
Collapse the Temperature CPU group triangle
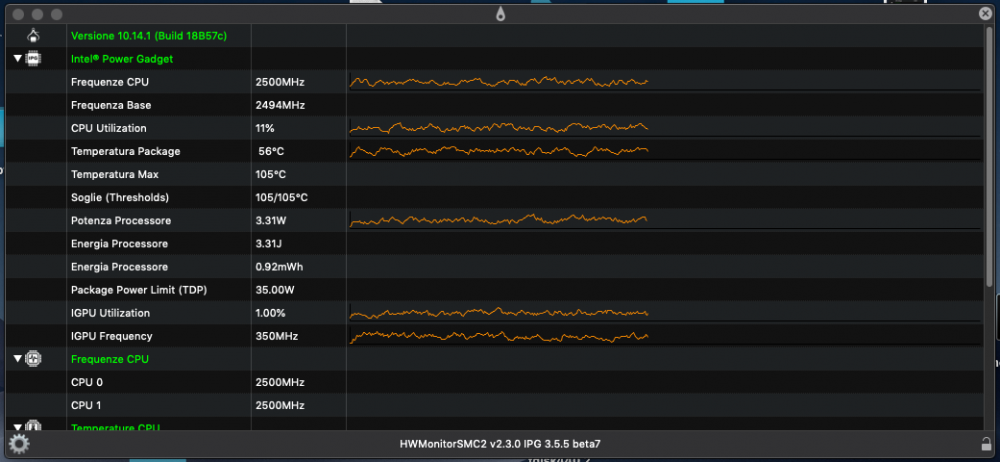17,427
